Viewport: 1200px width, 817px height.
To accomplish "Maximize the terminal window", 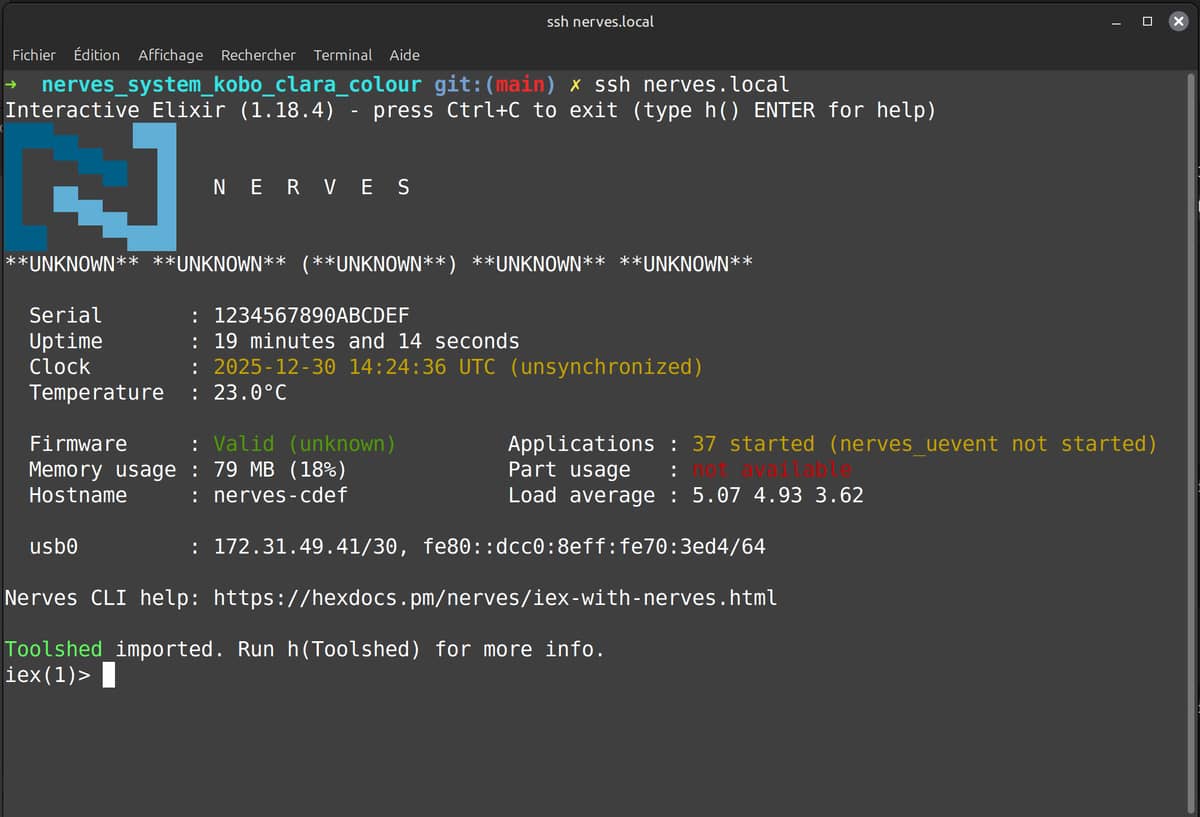I will [1147, 21].
